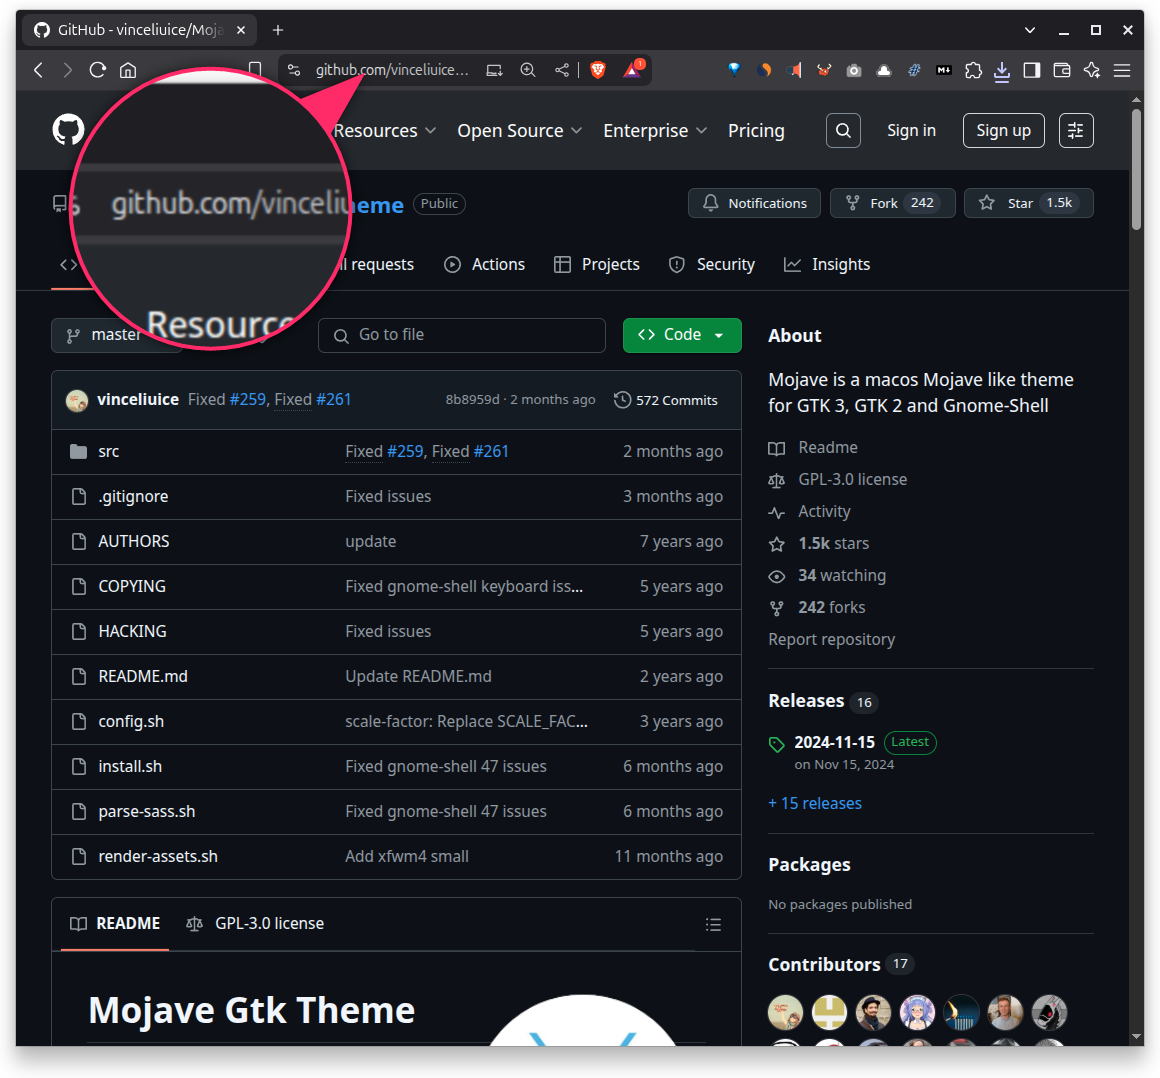Expand the Enterprise nav dropdown

pyautogui.click(x=655, y=131)
